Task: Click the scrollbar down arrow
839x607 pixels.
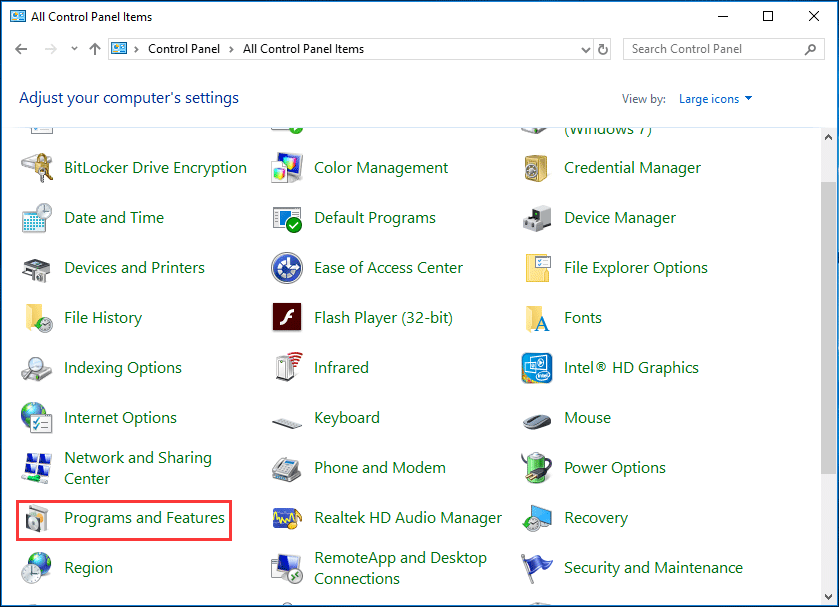Action: pos(828,596)
